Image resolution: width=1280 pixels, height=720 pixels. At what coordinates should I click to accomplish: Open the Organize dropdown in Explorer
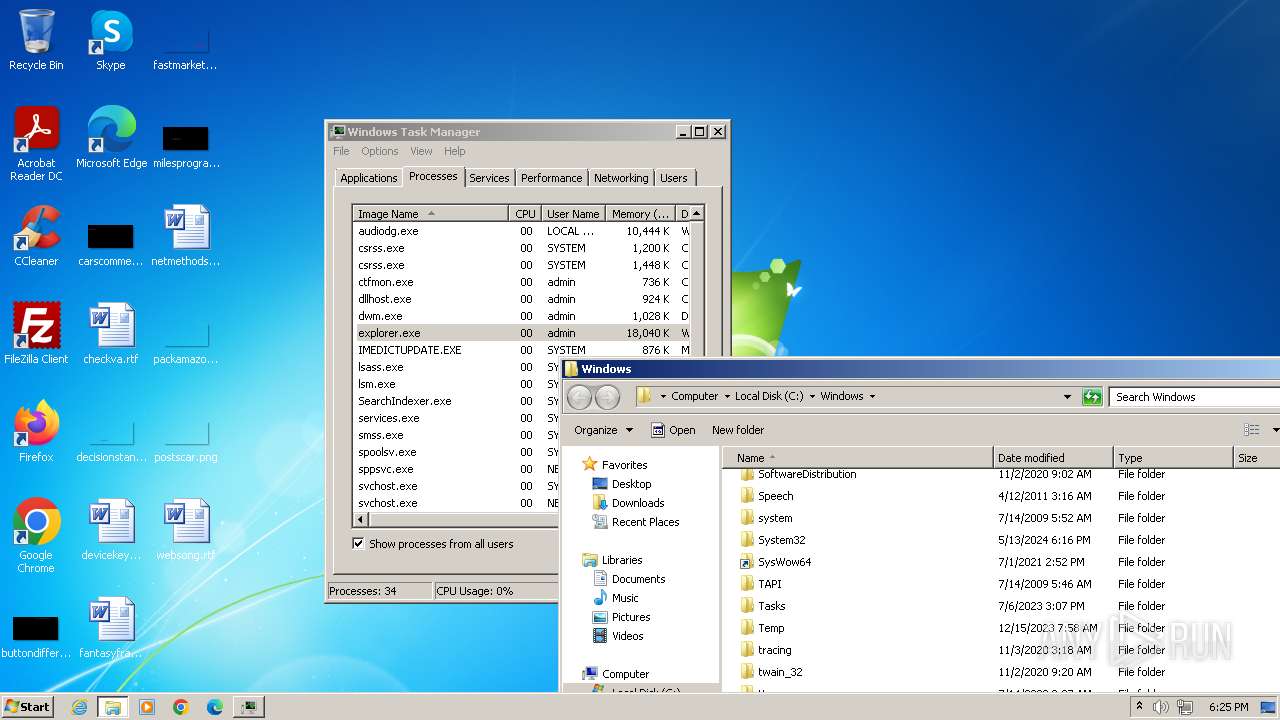[603, 430]
